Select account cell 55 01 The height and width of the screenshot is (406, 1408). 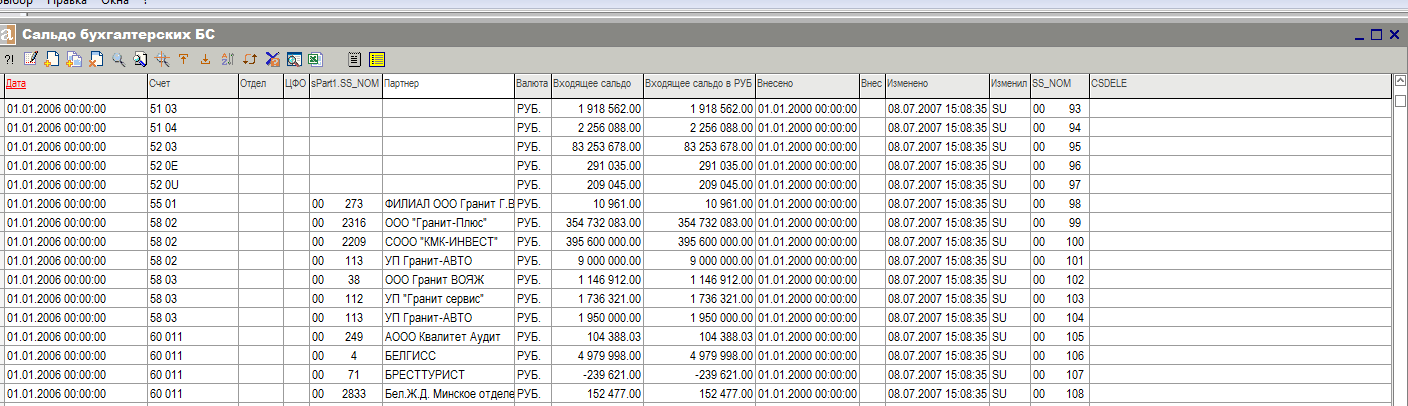192,203
